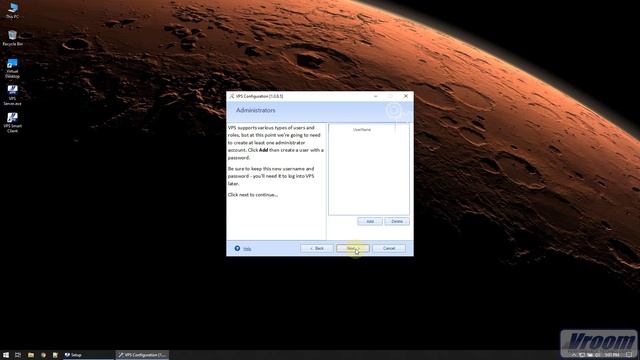640x360 pixels.
Task: Switch to the Setup taskbar window
Action: pyautogui.click(x=88, y=355)
